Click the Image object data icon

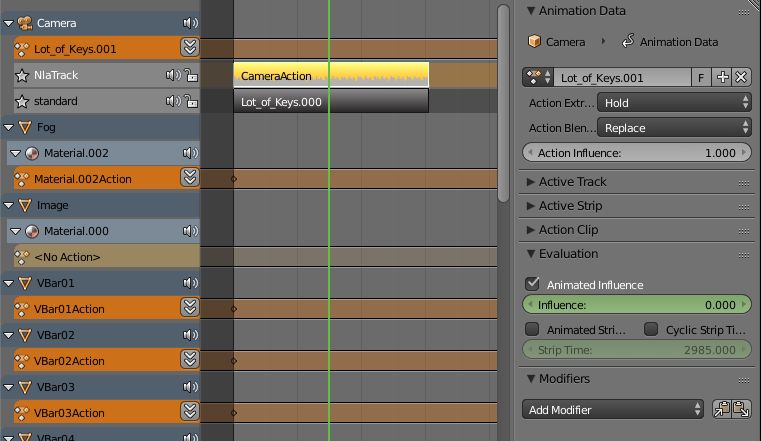pos(25,205)
